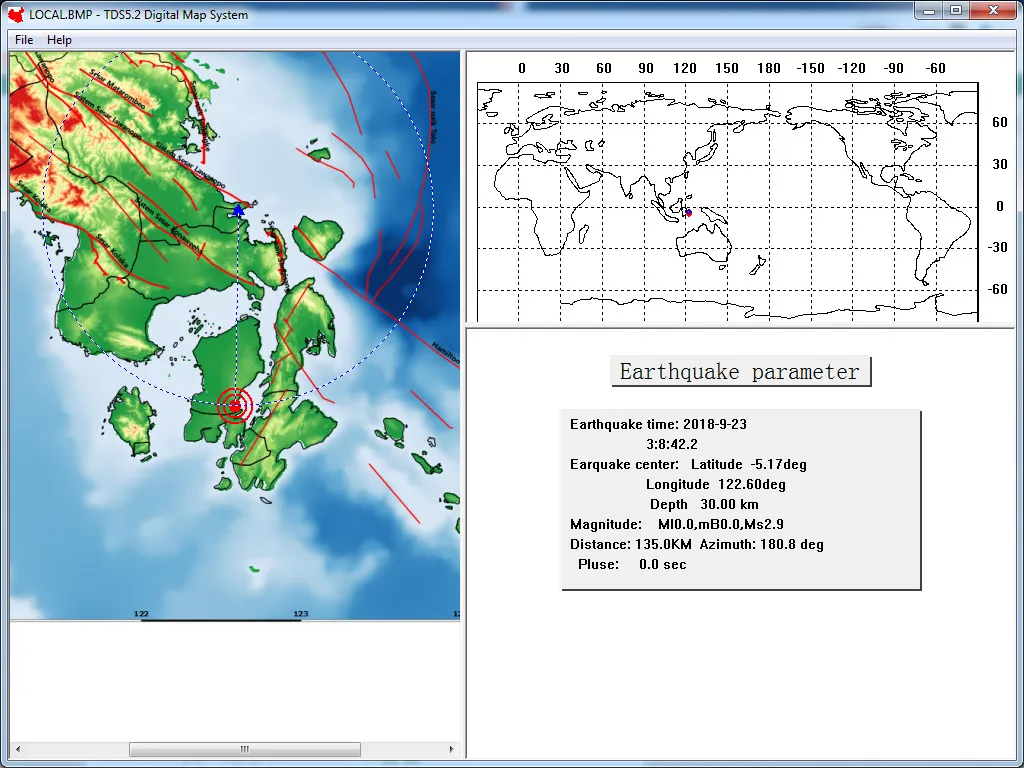Click the scrollbar right arrow
Viewport: 1024px width, 768px height.
tap(453, 749)
